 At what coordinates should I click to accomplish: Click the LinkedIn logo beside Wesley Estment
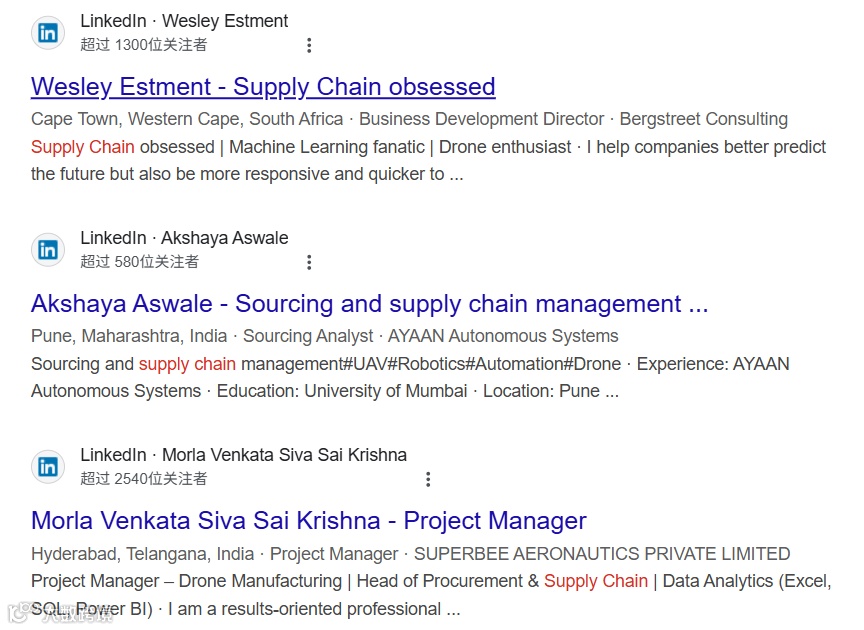pyautogui.click(x=47, y=33)
